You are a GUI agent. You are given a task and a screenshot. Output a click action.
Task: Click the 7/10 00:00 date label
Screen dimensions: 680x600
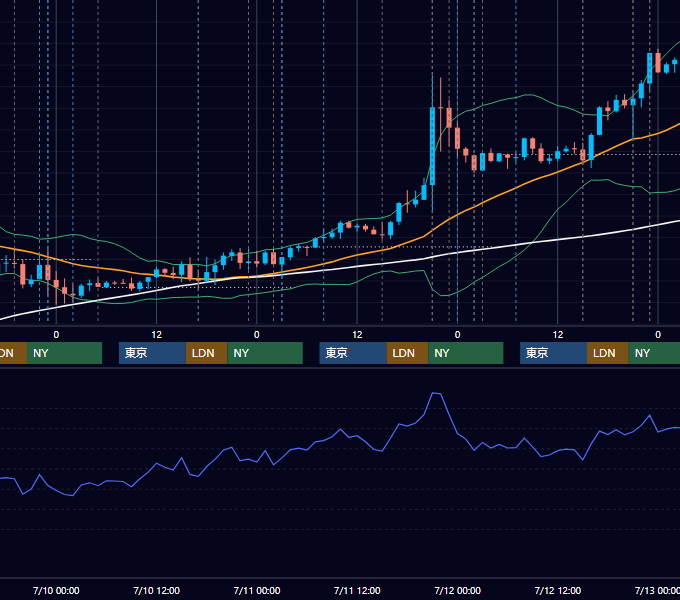(56, 590)
